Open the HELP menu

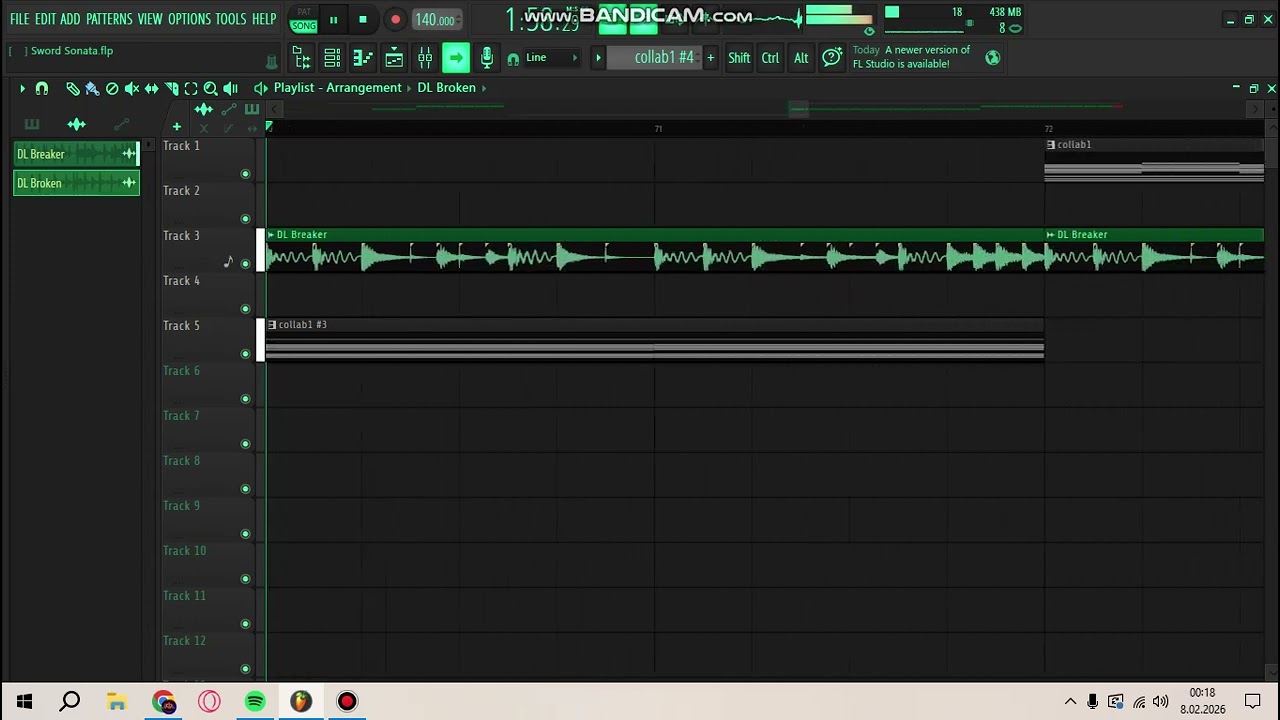coord(264,19)
